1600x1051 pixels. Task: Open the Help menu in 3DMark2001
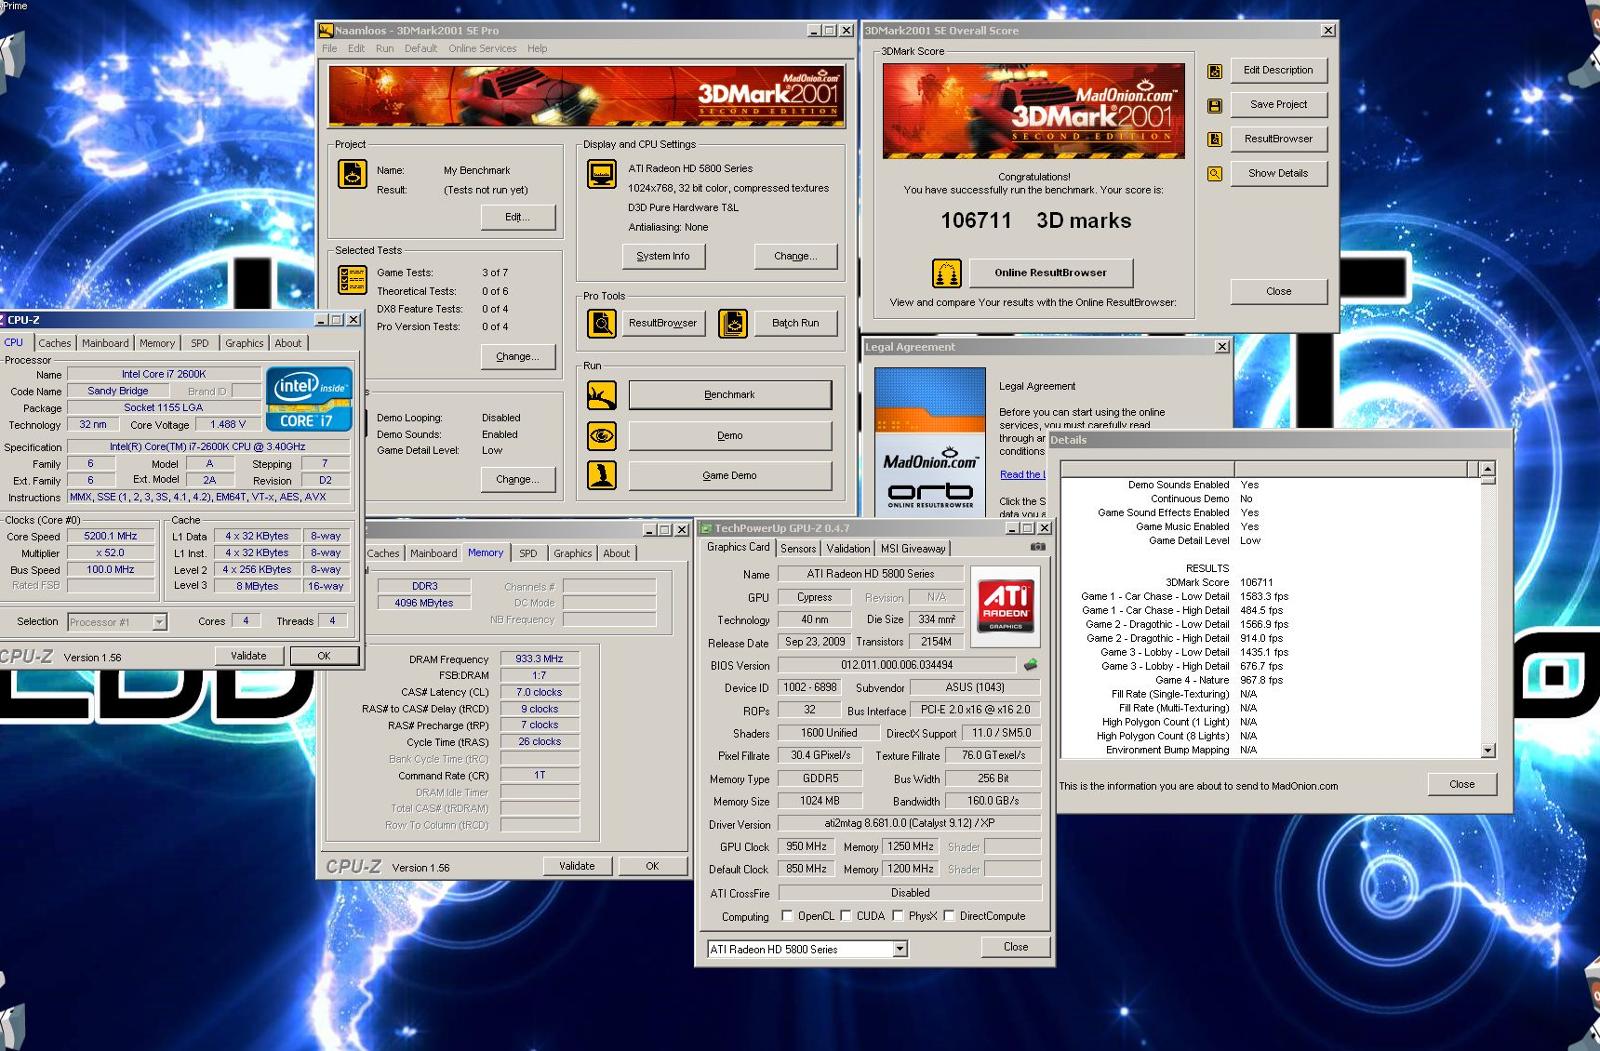pyautogui.click(x=537, y=48)
